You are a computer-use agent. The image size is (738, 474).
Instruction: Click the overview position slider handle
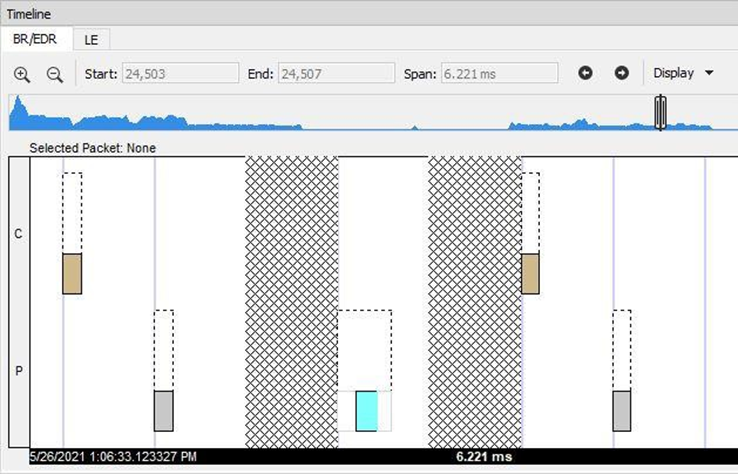coord(660,112)
